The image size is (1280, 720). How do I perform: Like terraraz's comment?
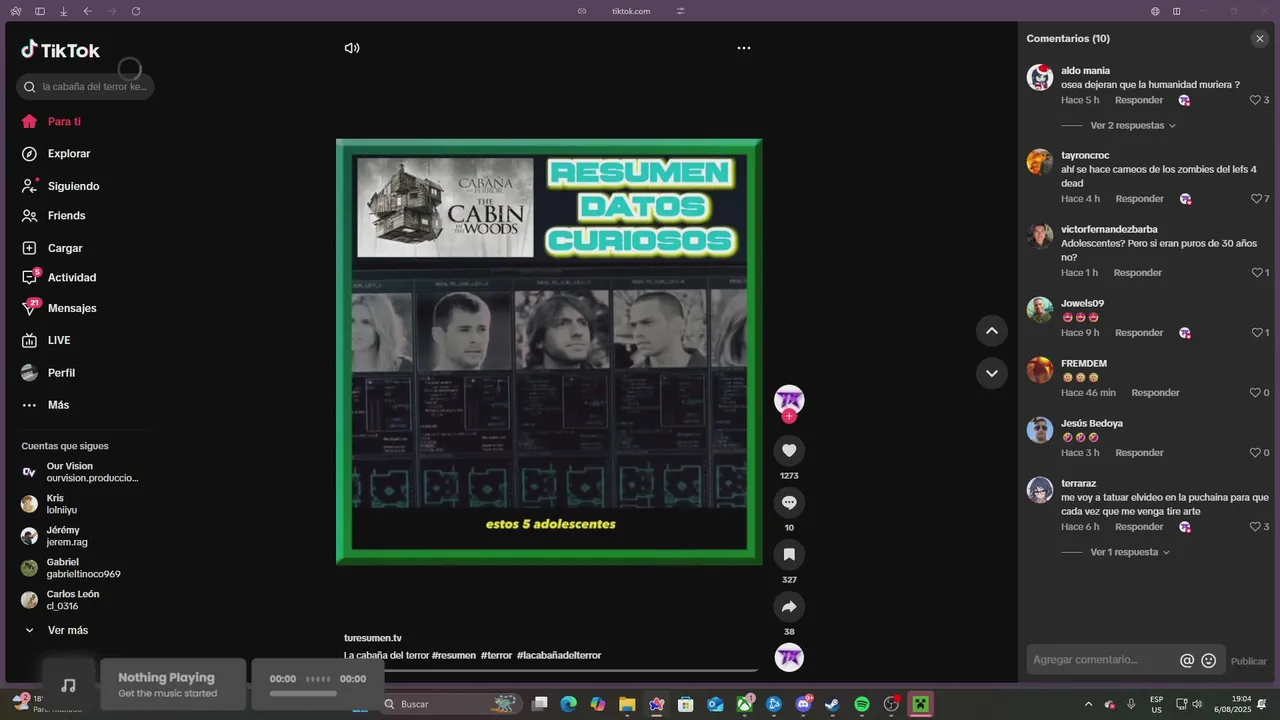pos(1255,527)
